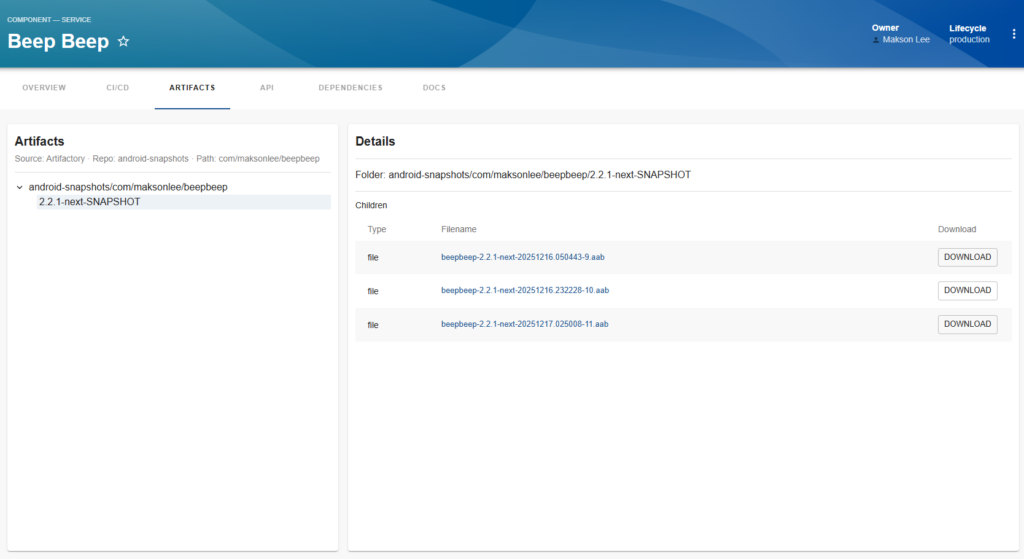The image size is (1024, 559).
Task: Go to the API tab
Action: (x=267, y=88)
